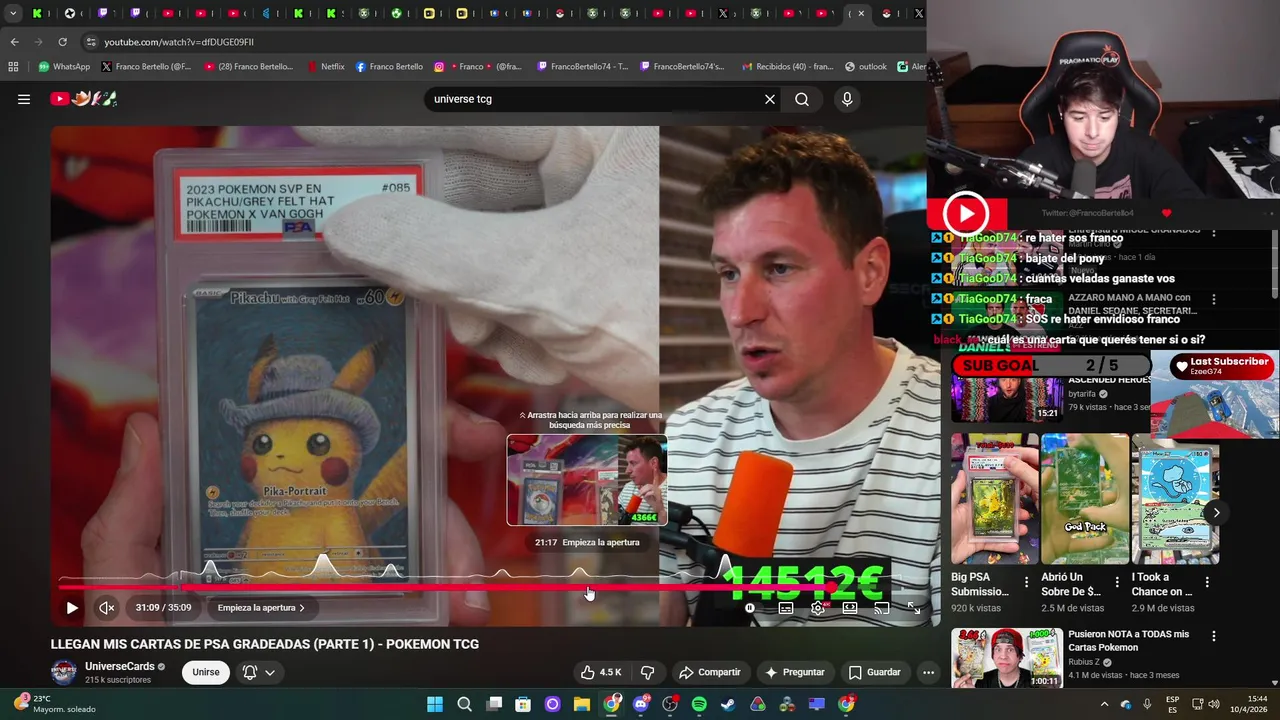Click the Unirse membership button
This screenshot has height=720, width=1280.
coord(206,672)
